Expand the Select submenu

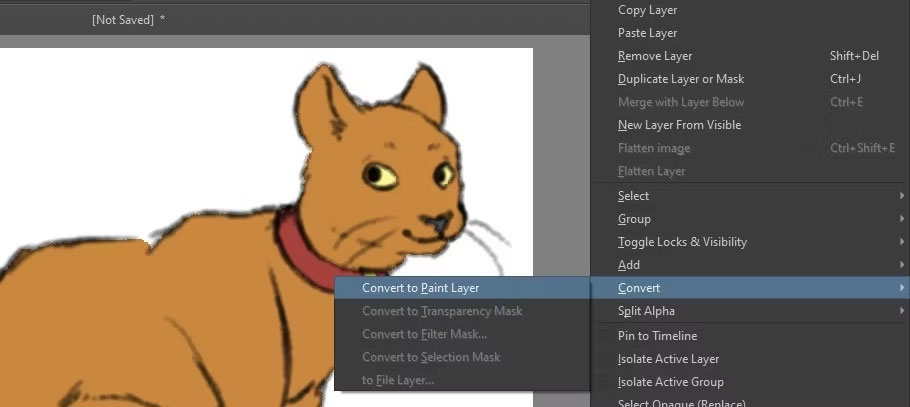750,196
